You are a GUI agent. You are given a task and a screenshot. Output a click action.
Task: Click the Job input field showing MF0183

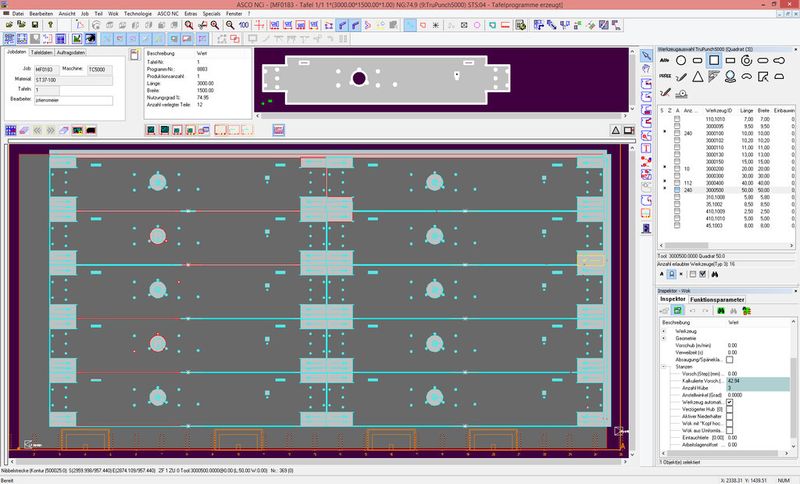tap(46, 69)
